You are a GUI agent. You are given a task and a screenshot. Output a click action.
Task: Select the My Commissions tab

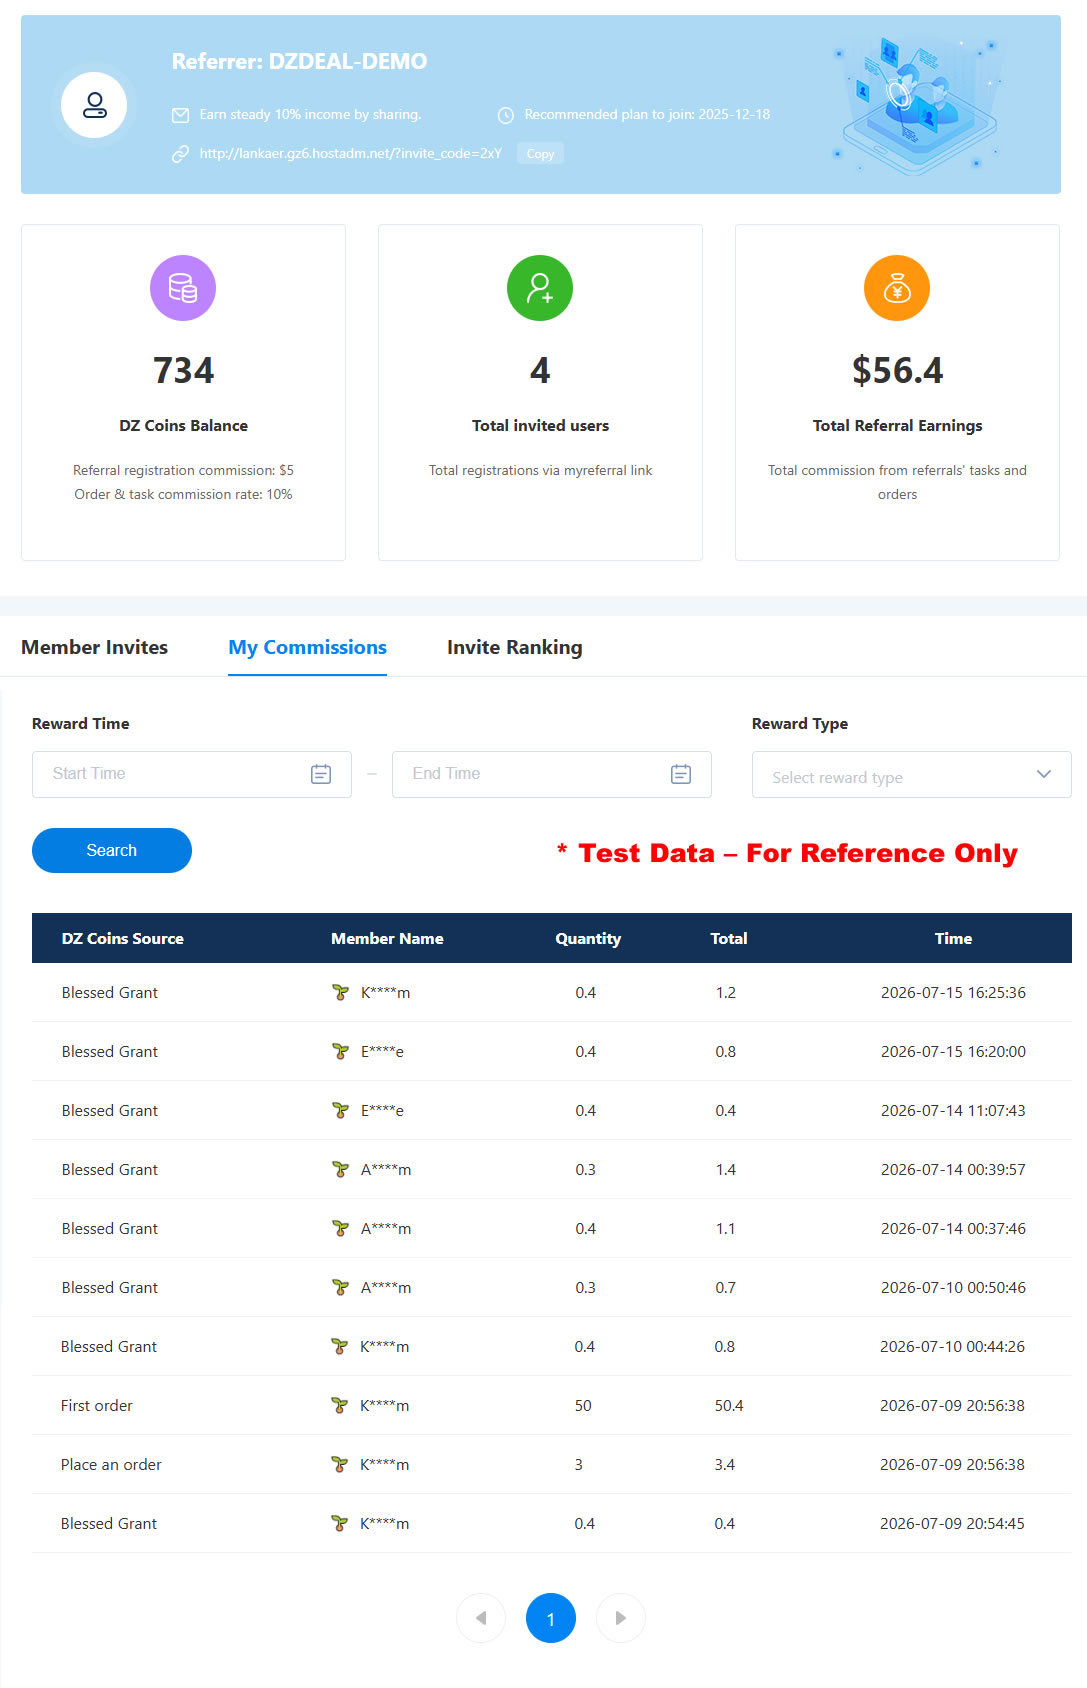307,647
